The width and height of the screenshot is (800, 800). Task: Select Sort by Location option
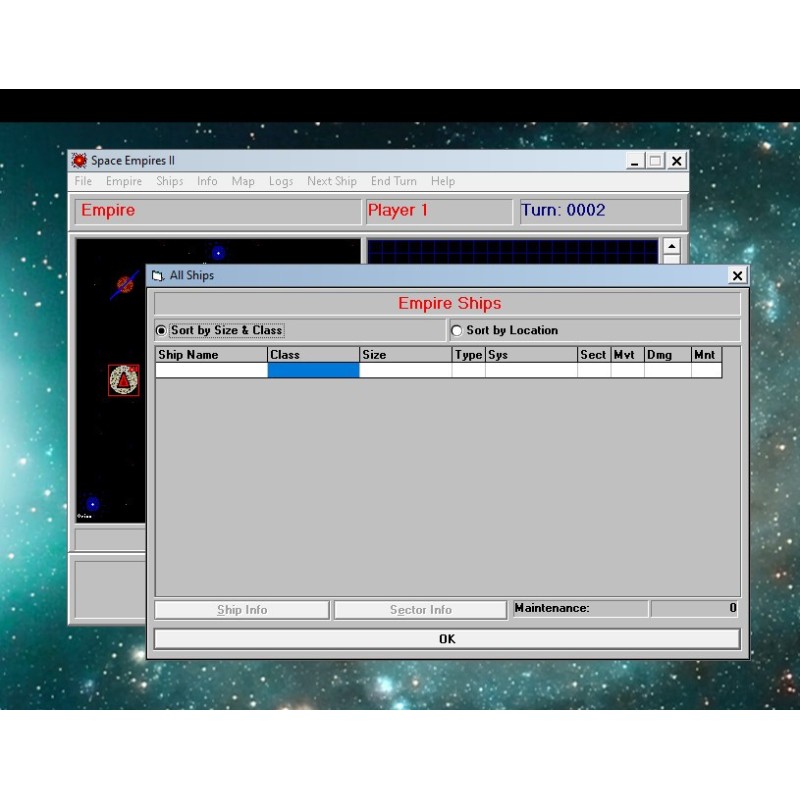pos(457,331)
